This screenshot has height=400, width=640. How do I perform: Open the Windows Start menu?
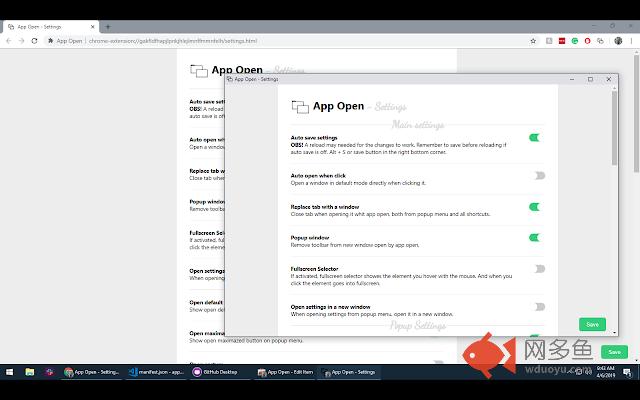coord(9,372)
